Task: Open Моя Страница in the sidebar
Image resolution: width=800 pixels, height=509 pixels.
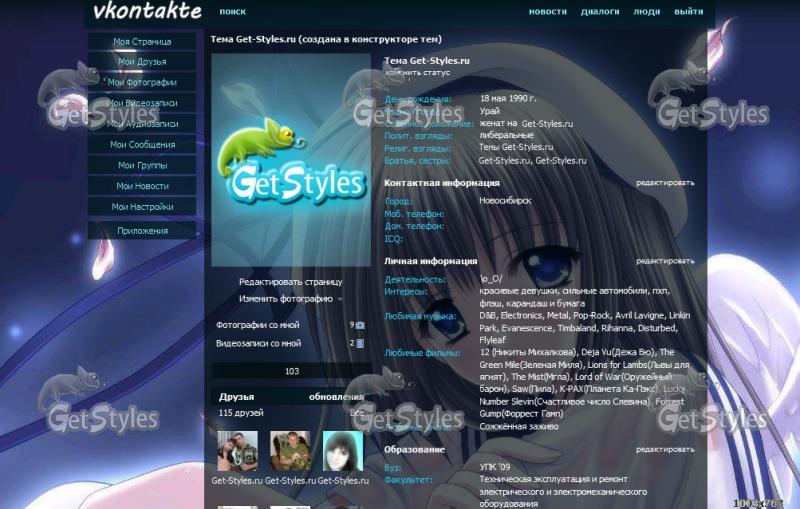Action: click(142, 41)
